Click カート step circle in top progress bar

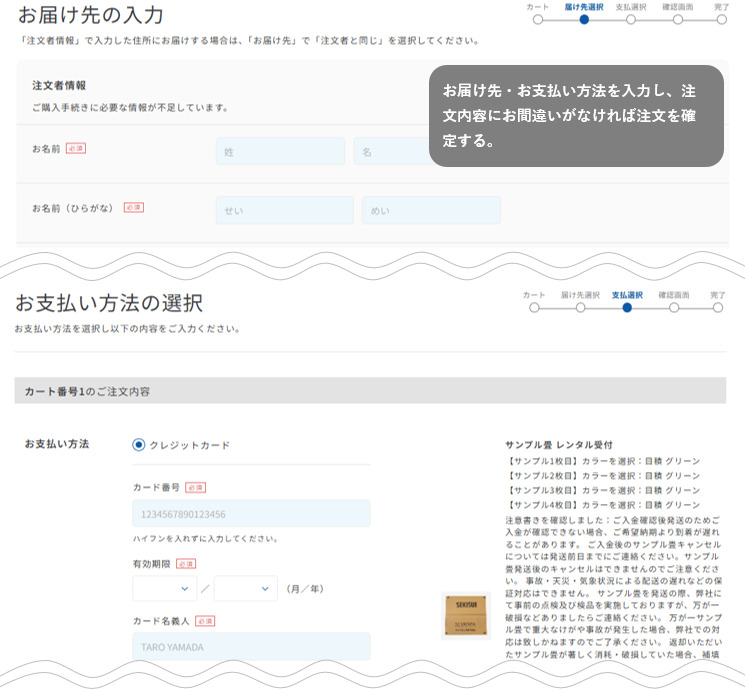pos(537,19)
